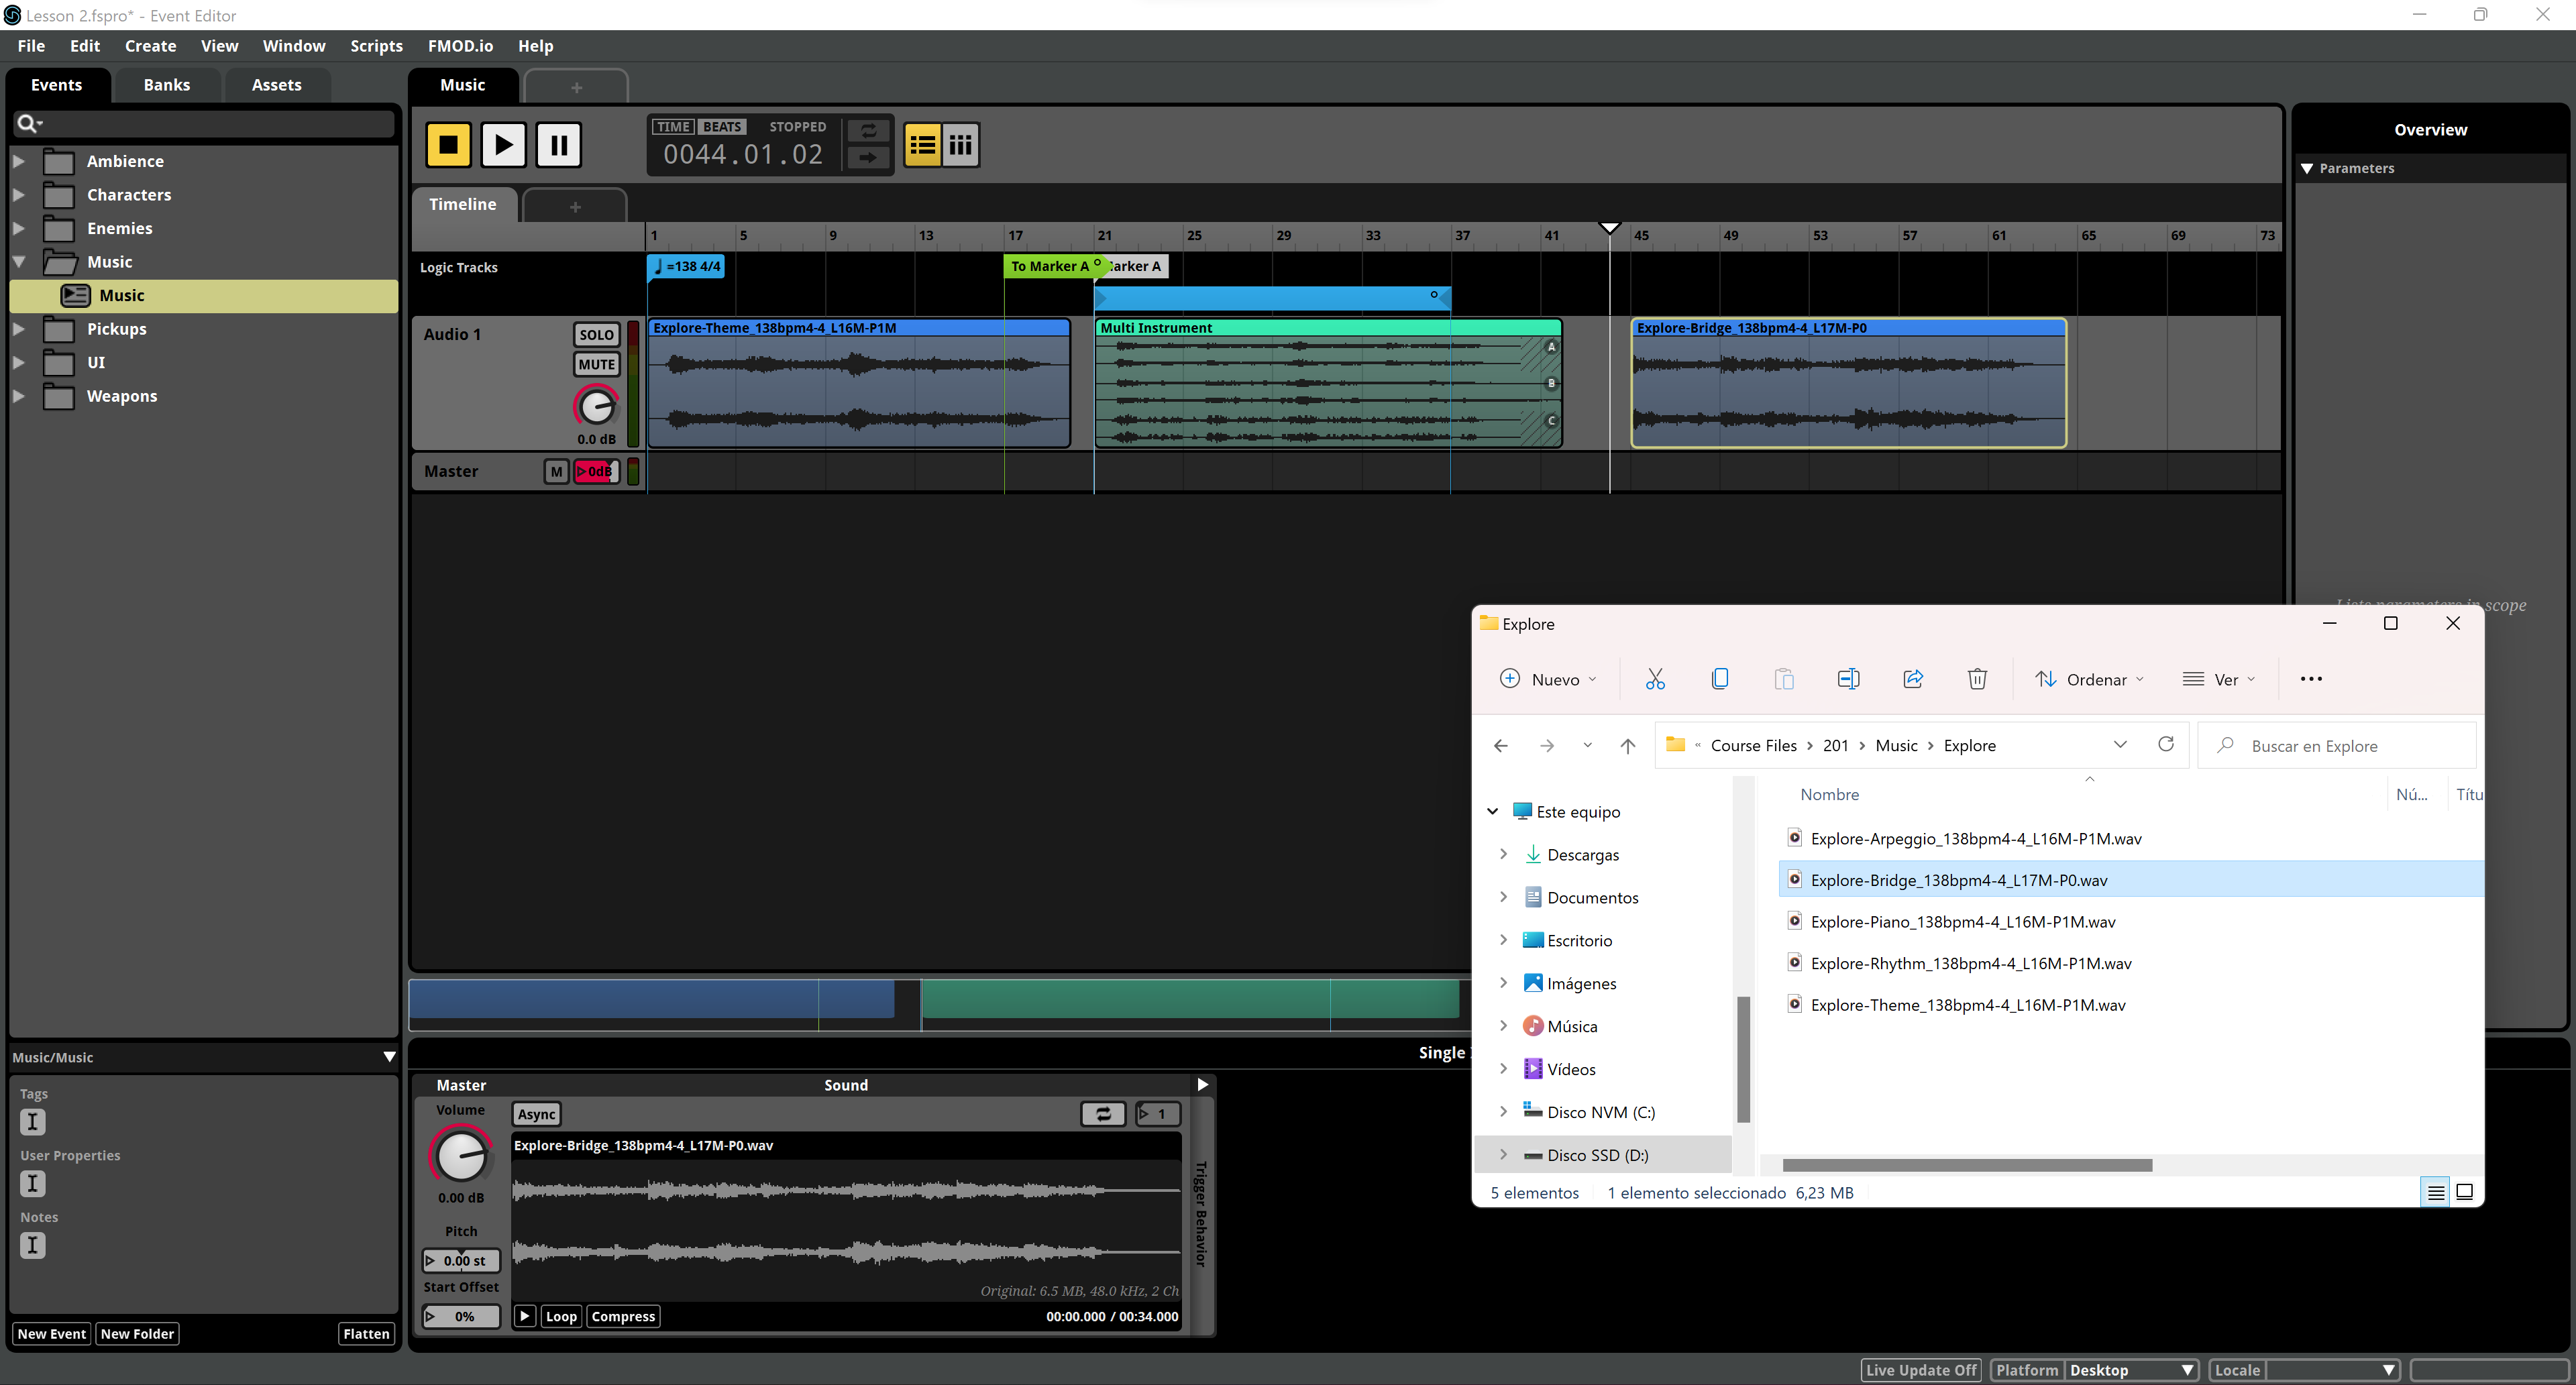Click the Flatten button

[x=366, y=1334]
